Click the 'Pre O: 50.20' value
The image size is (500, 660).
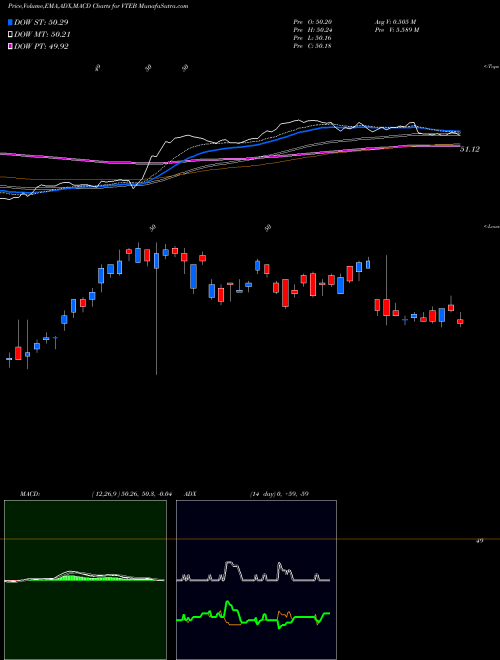pos(313,22)
